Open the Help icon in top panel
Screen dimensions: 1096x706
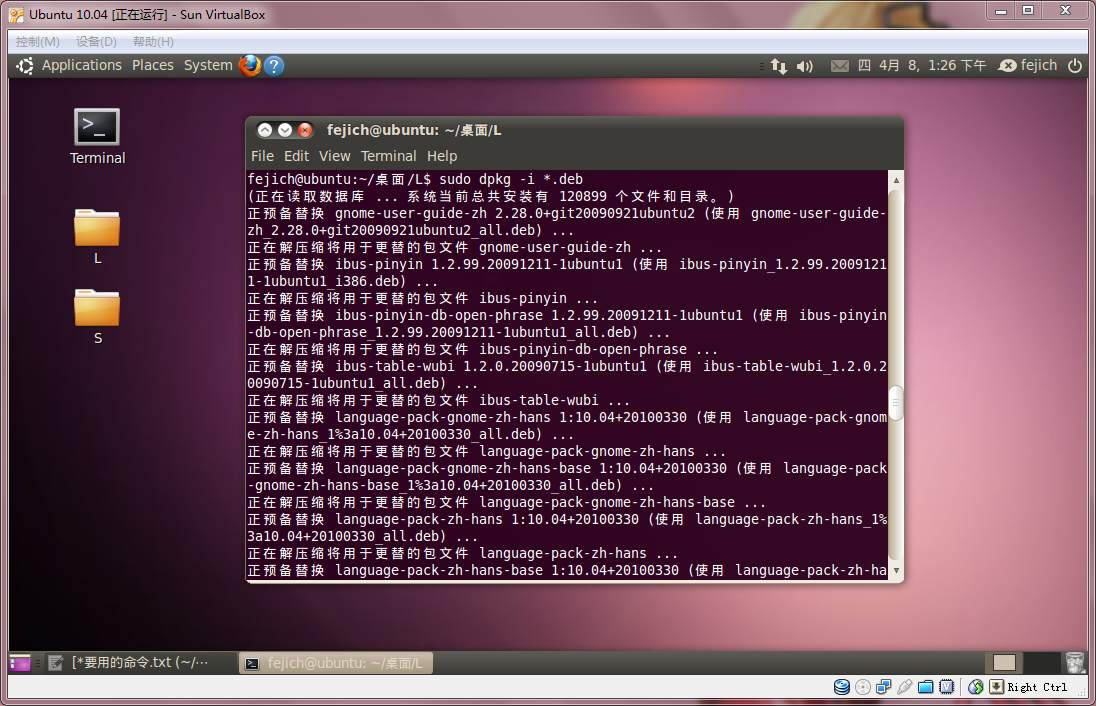pyautogui.click(x=274, y=66)
